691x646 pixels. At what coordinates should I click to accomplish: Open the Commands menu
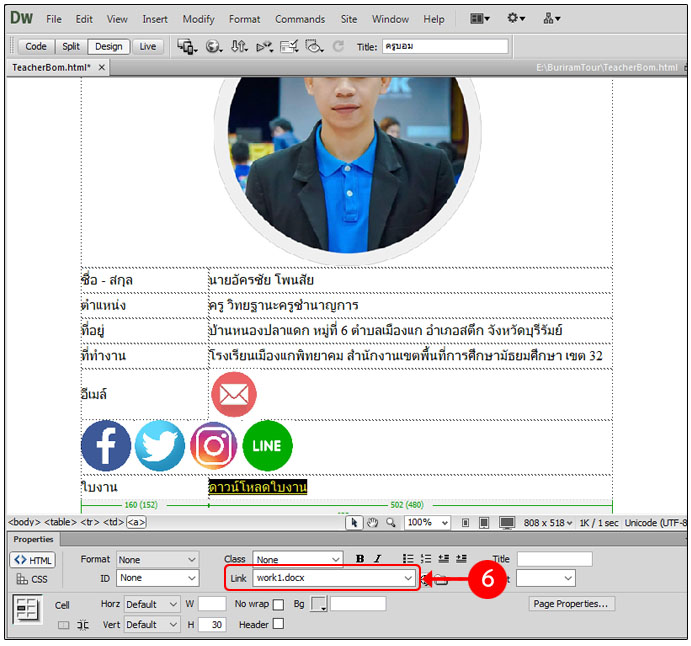pyautogui.click(x=300, y=19)
